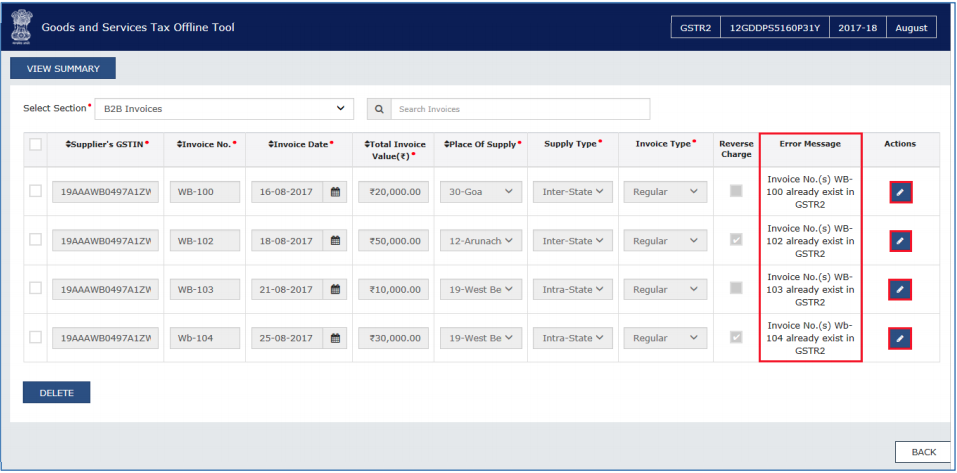Click the edit pencil icon for invoice WB-103
Screen dimensions: 957x473
[x=900, y=290]
